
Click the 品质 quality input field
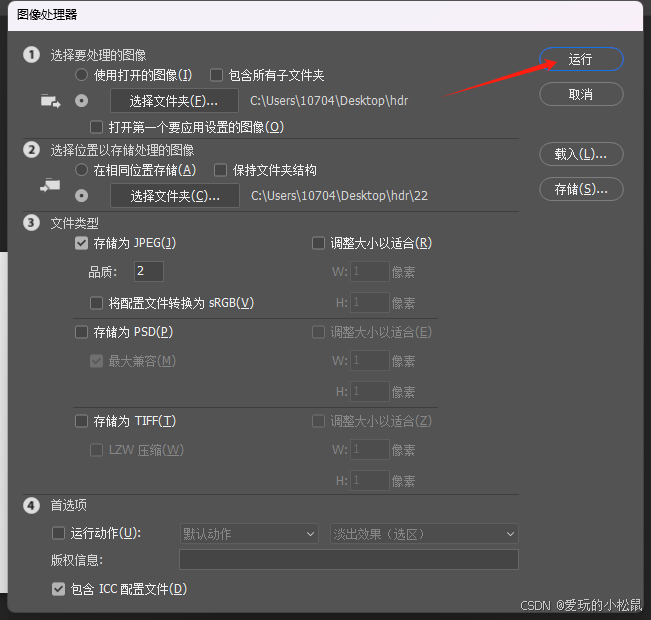pos(149,271)
